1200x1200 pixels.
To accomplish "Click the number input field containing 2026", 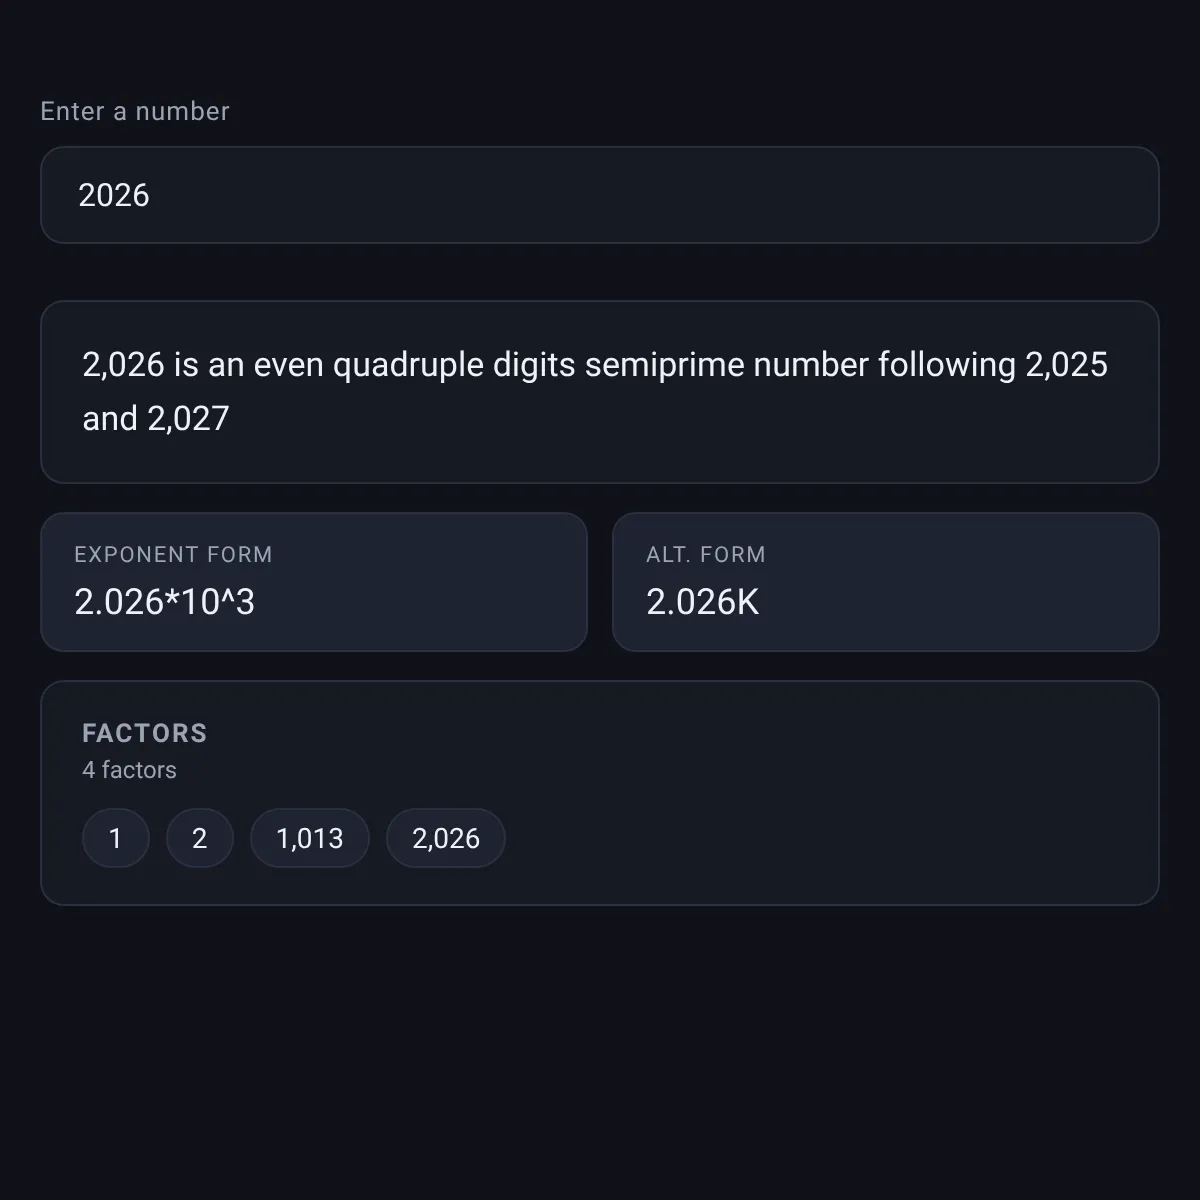I will tap(600, 195).
